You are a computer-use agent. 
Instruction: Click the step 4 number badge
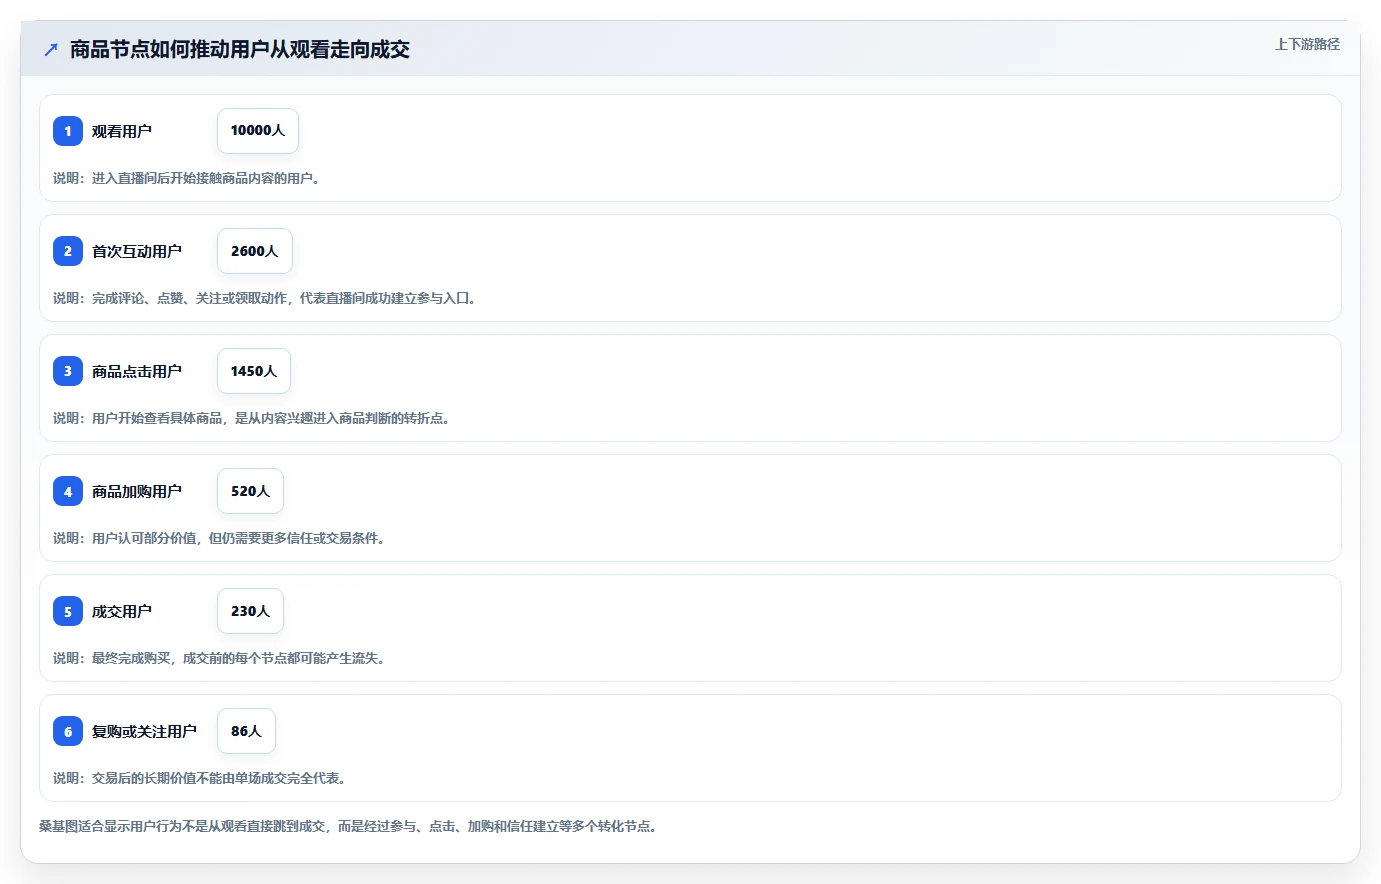[x=68, y=491]
